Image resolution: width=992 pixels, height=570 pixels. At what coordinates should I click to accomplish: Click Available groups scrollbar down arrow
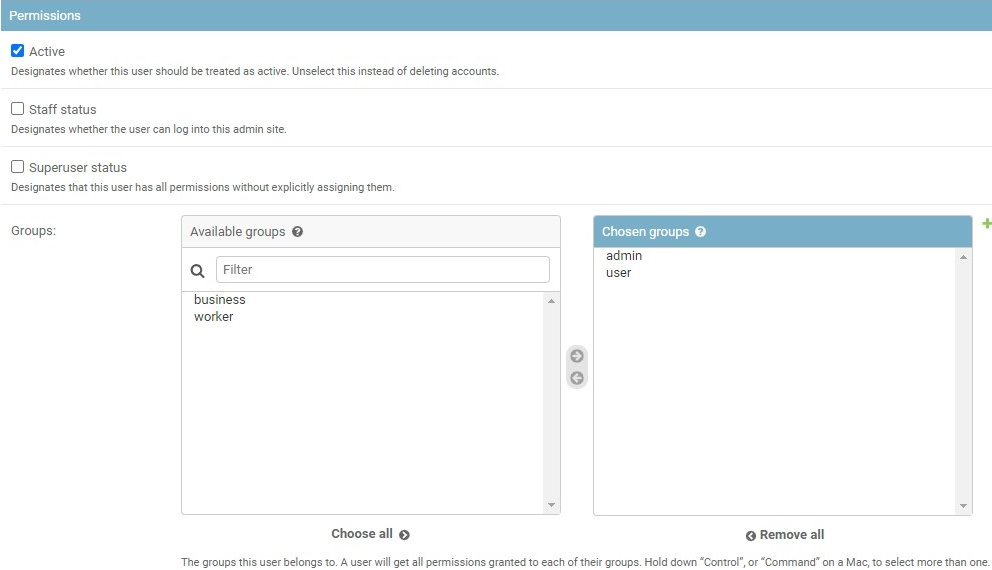551,505
